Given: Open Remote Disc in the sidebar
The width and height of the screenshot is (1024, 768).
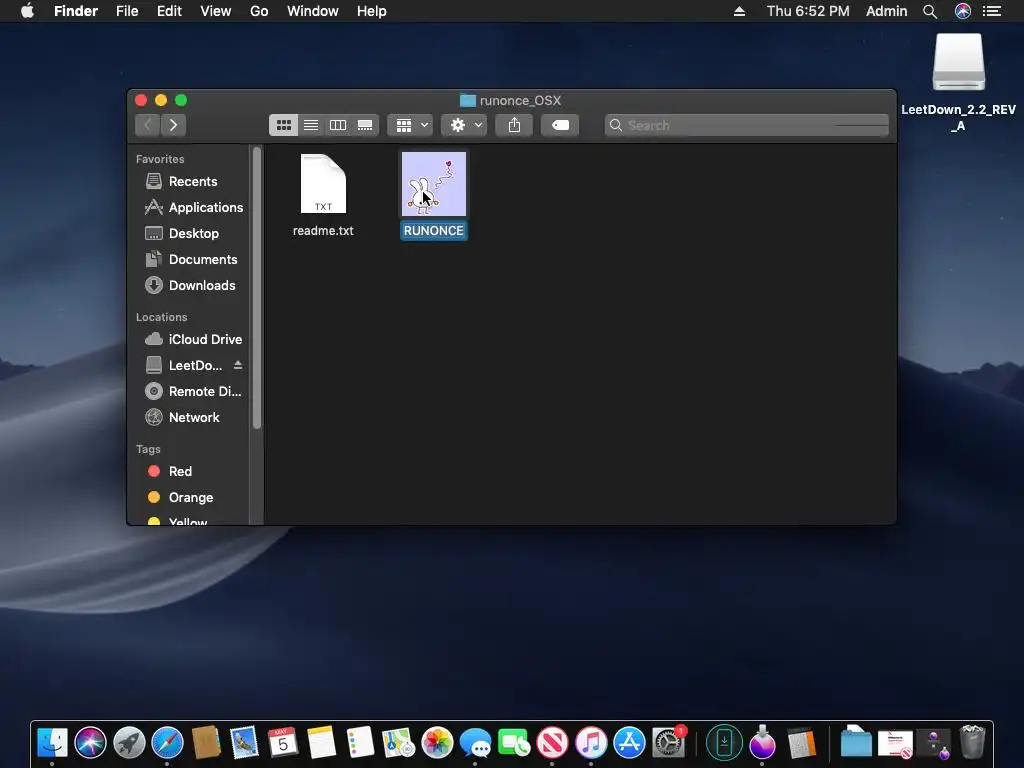Looking at the screenshot, I should pyautogui.click(x=191, y=391).
